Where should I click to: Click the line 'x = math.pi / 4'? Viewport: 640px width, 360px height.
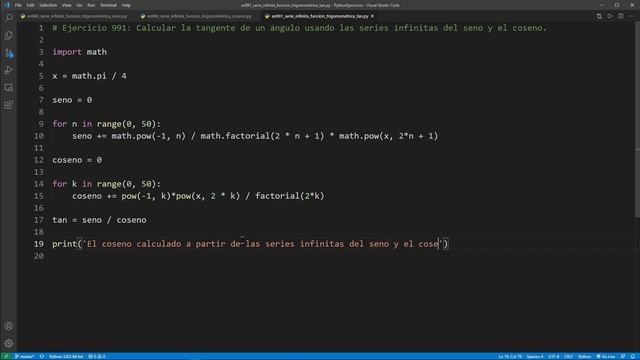(89, 76)
